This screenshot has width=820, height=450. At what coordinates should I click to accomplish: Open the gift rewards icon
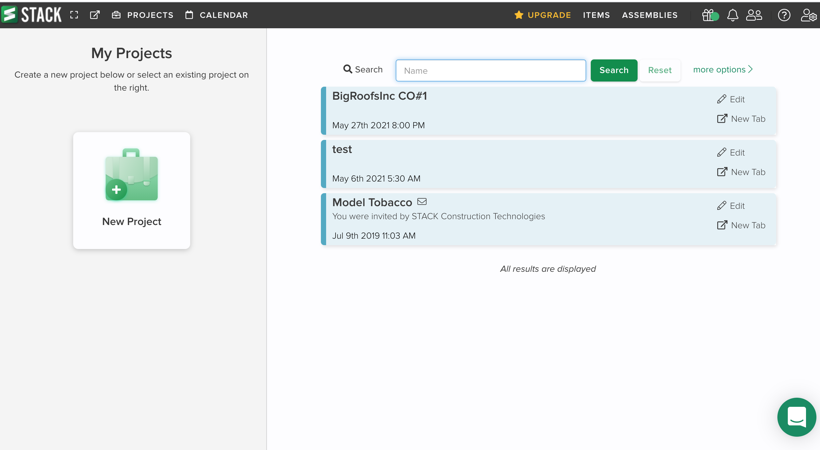click(x=710, y=15)
